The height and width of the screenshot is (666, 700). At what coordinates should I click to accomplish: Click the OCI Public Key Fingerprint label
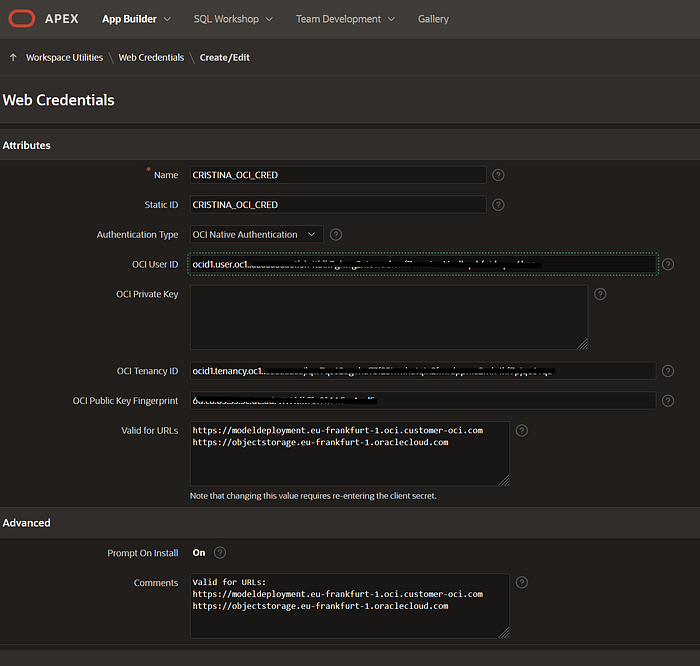pyautogui.click(x=125, y=401)
